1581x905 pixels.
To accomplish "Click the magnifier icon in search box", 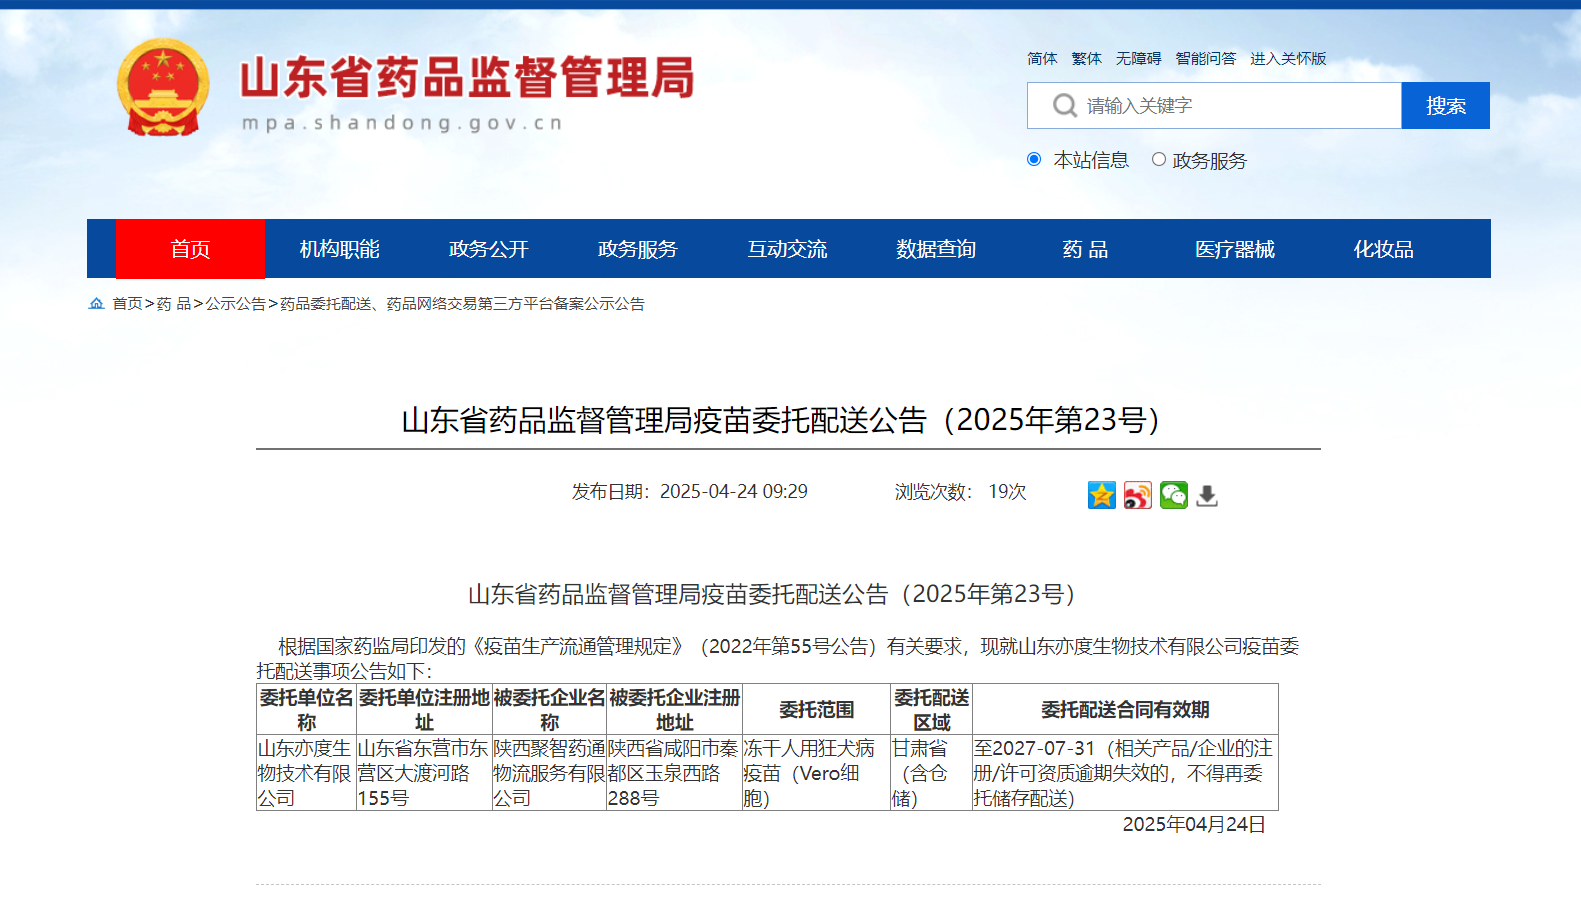I will click(1065, 105).
